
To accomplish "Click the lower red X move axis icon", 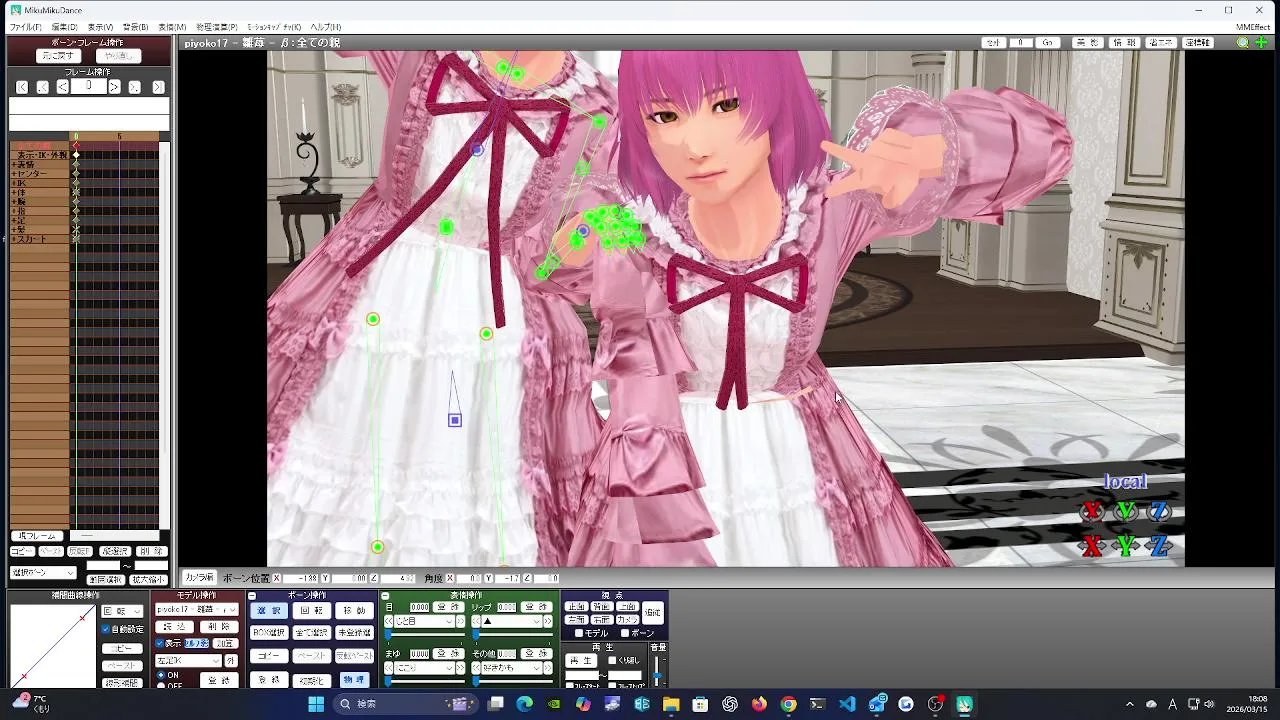I will [x=1092, y=546].
